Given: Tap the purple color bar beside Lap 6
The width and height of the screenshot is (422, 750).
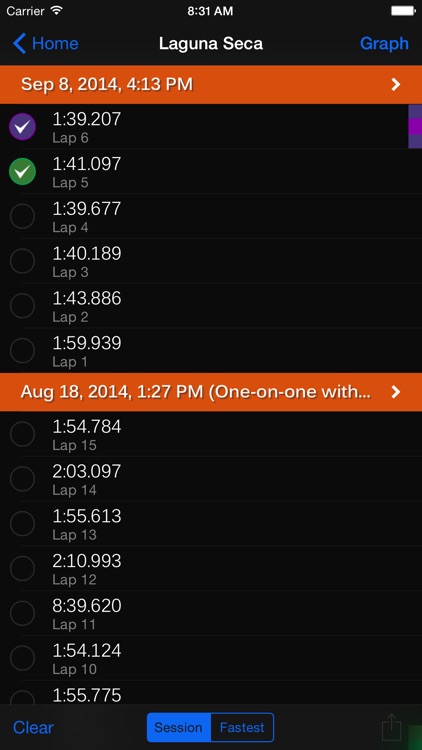Looking at the screenshot, I should [x=415, y=127].
